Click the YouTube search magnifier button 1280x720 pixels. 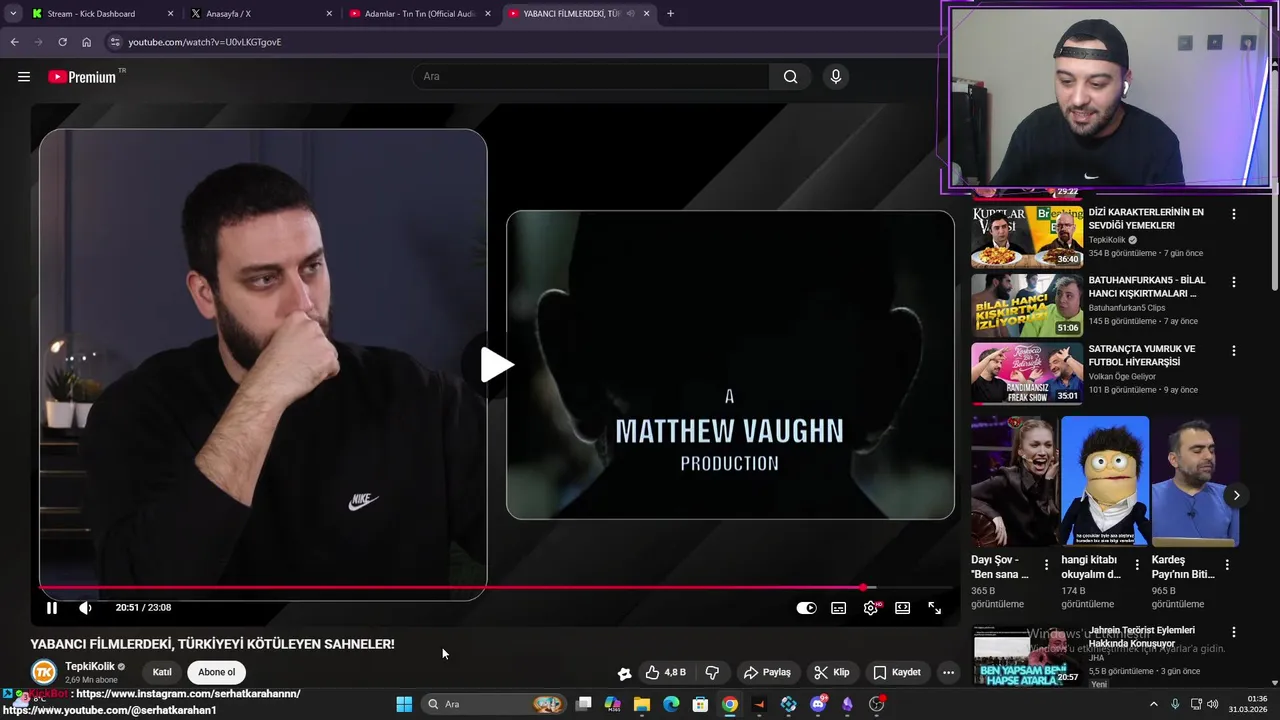tap(790, 76)
